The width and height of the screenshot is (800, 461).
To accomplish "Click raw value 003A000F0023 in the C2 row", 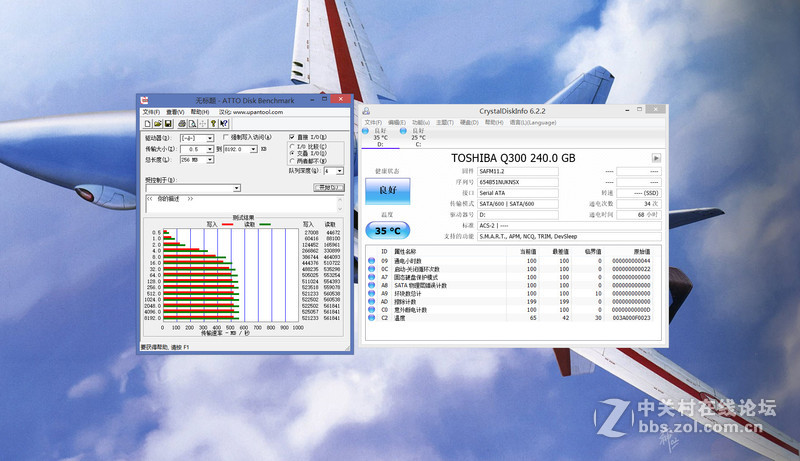I will click(631, 318).
